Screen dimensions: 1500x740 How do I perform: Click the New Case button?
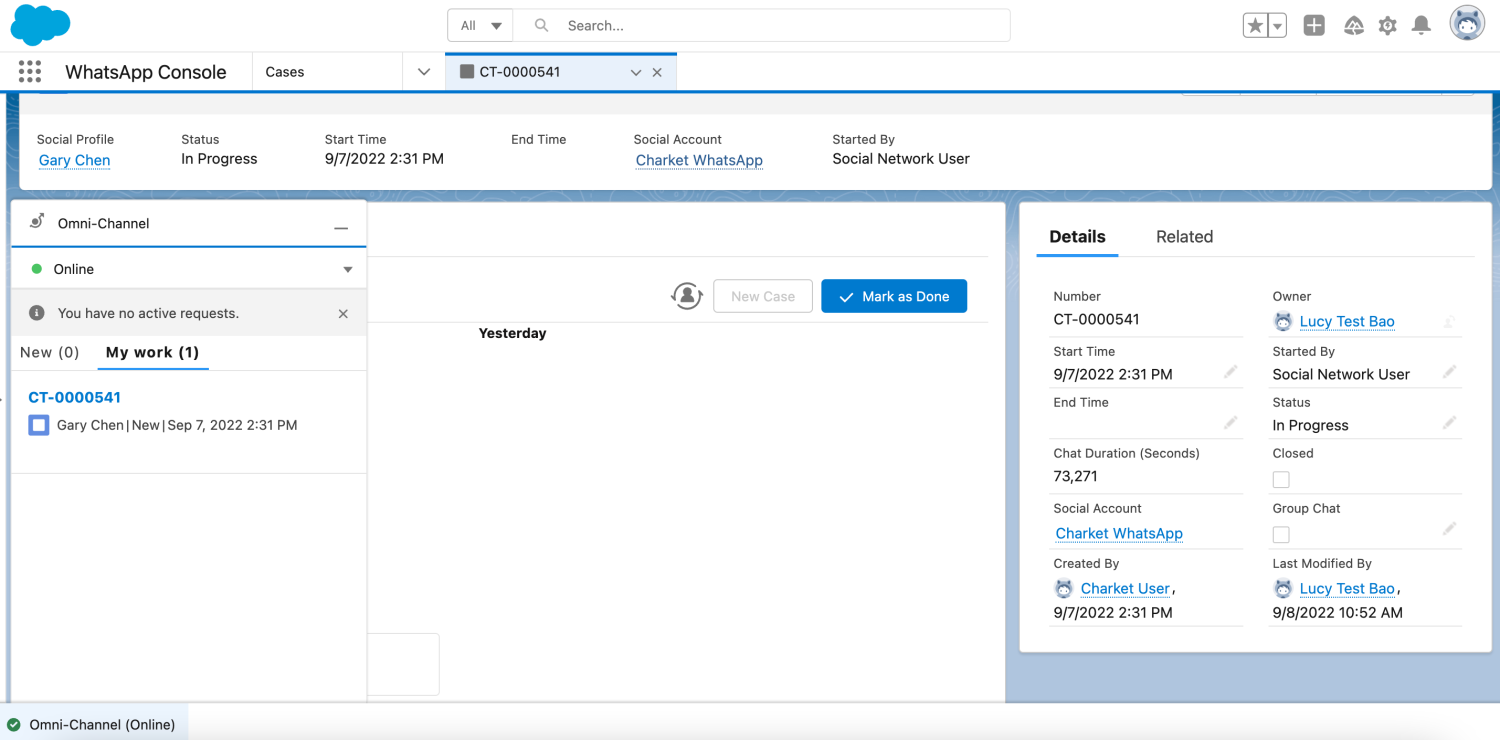(763, 296)
